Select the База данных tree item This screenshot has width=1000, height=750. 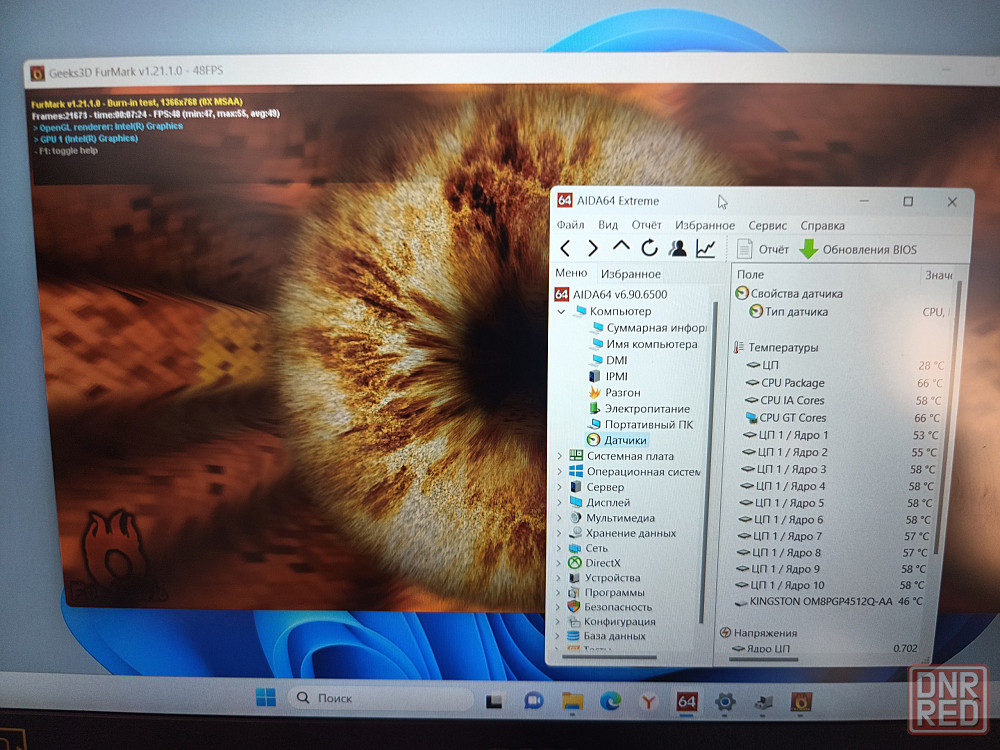(606, 636)
